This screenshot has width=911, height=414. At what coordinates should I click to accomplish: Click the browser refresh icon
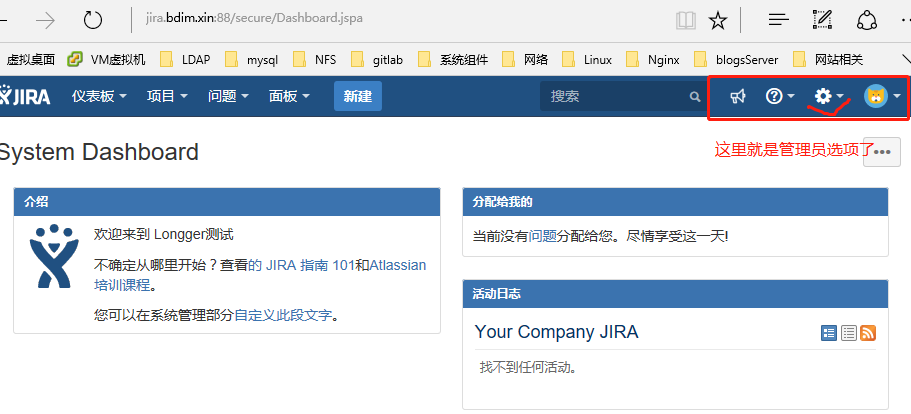93,20
